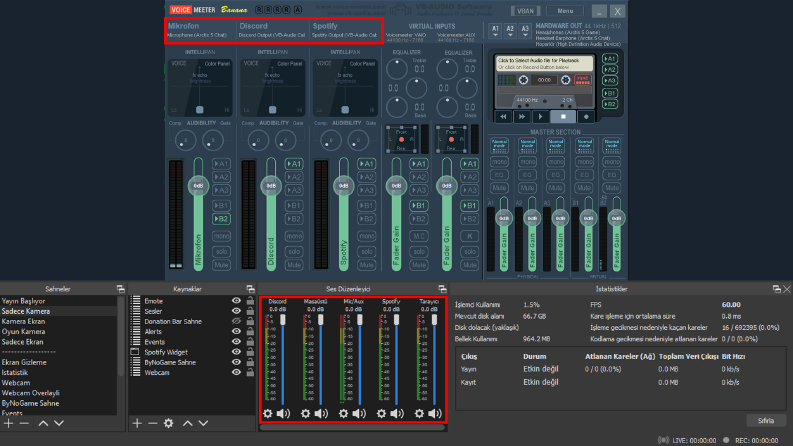This screenshot has height=446, width=793.
Task: Disable B2 routing on Mikrofon strip
Action: point(221,219)
